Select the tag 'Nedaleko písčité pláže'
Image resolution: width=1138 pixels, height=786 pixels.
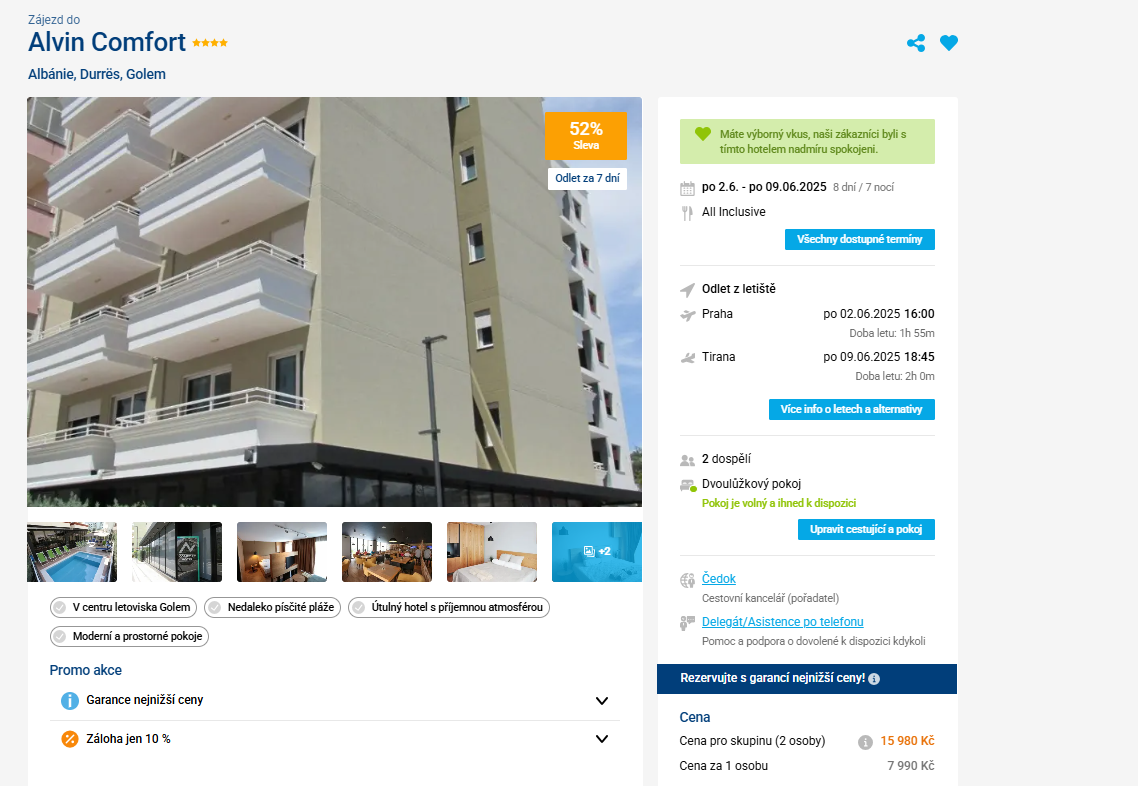pos(273,607)
